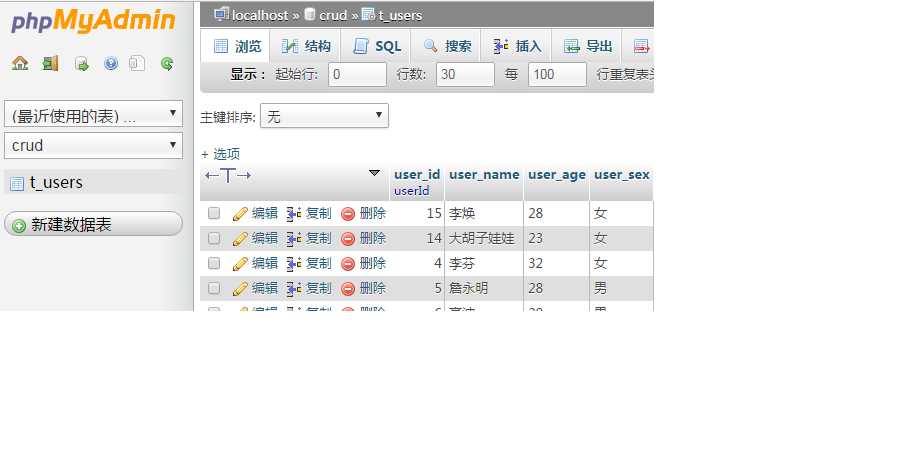The image size is (923, 467).
Task: Click pencil edit icon for row 李焕
Action: 240,214
